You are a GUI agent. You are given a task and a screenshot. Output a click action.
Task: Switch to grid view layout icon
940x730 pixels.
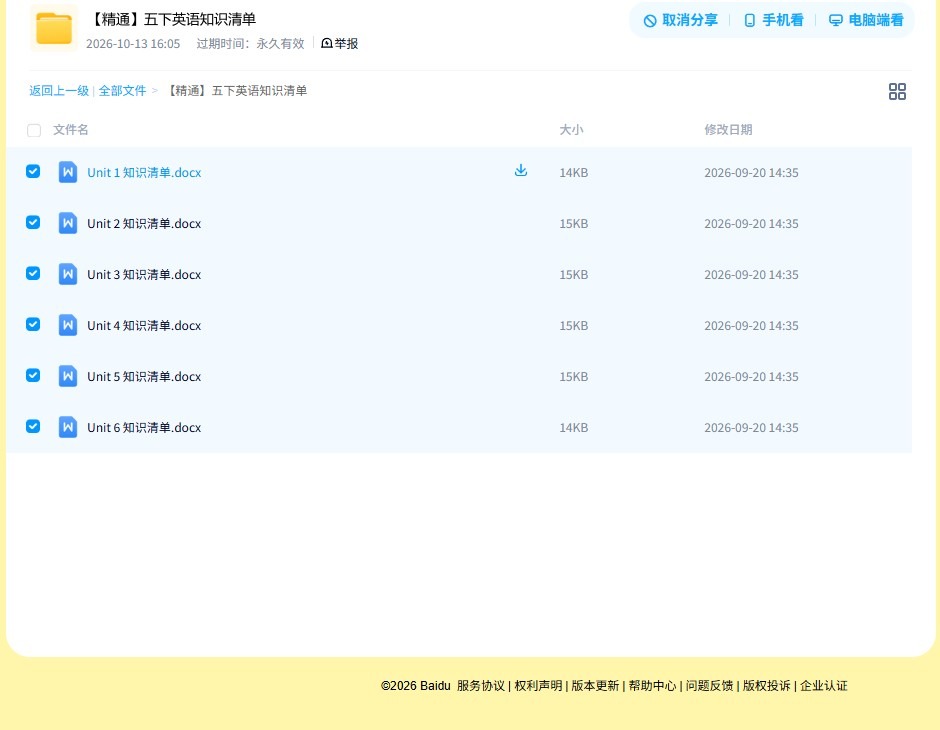(897, 91)
